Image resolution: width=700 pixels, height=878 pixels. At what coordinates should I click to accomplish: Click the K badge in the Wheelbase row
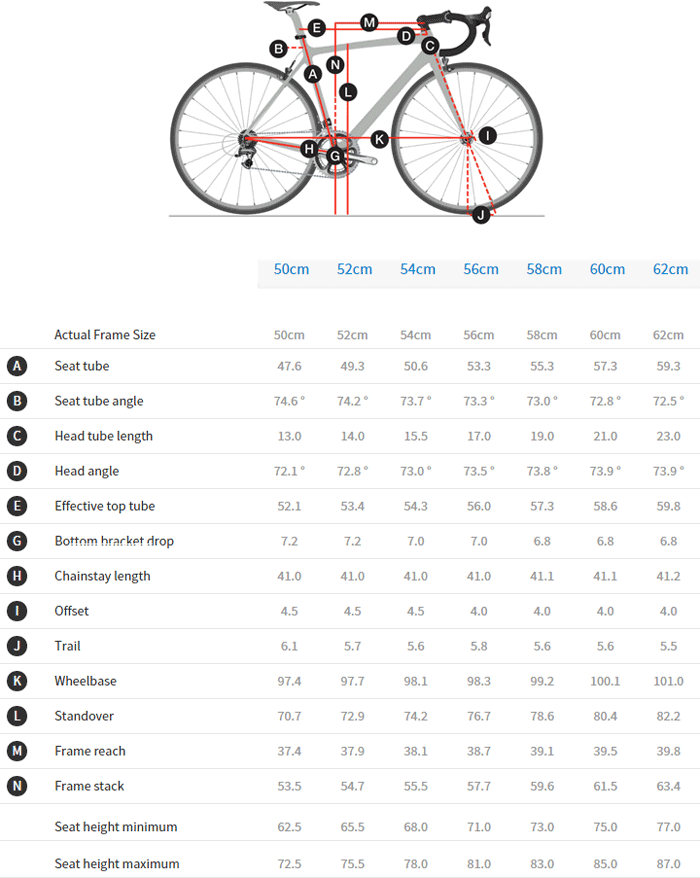[x=16, y=681]
